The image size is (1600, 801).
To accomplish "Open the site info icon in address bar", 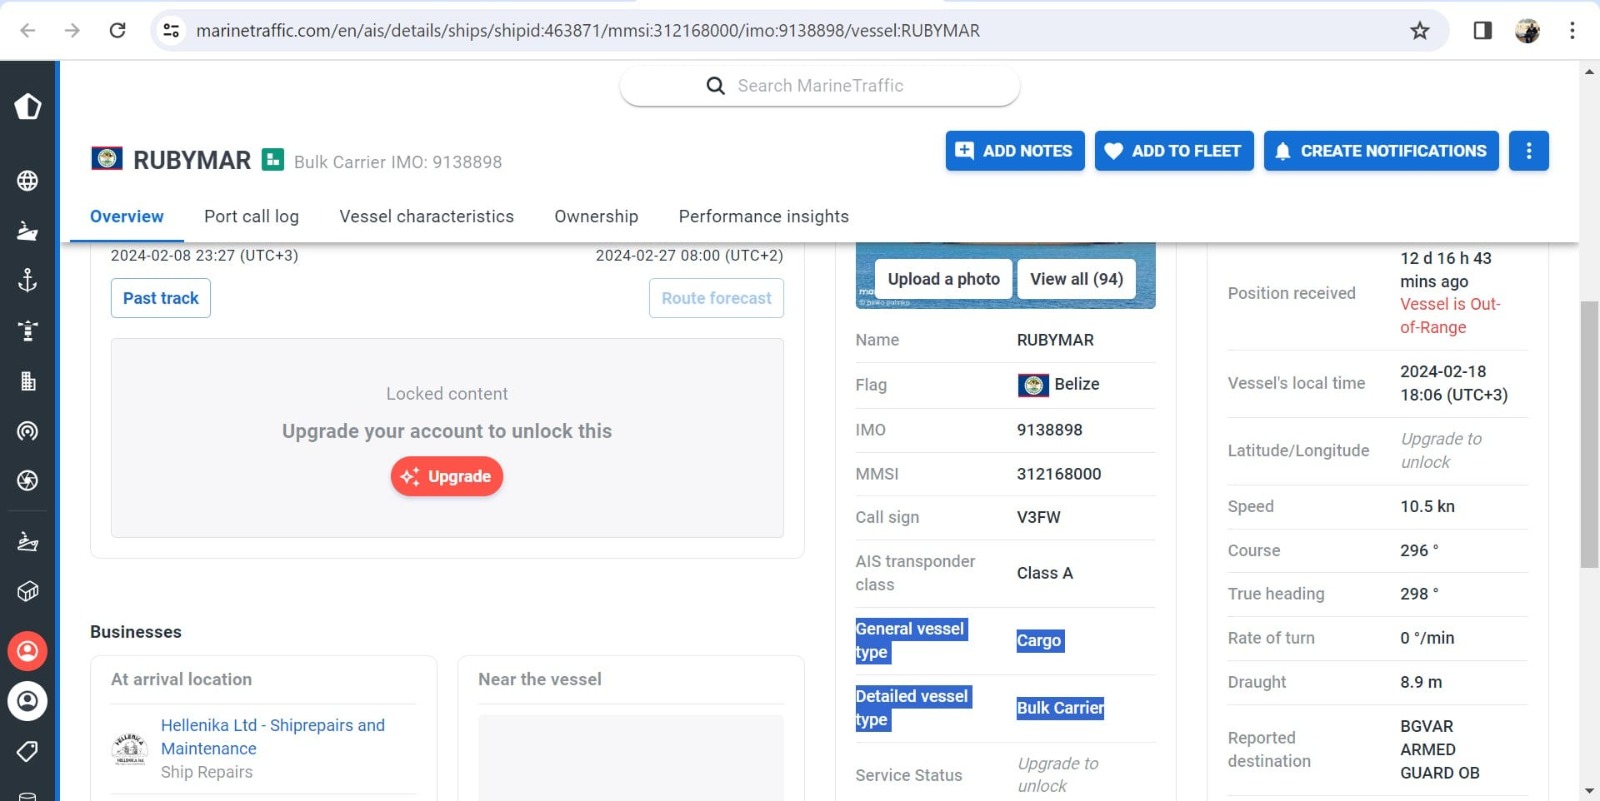I will point(171,30).
